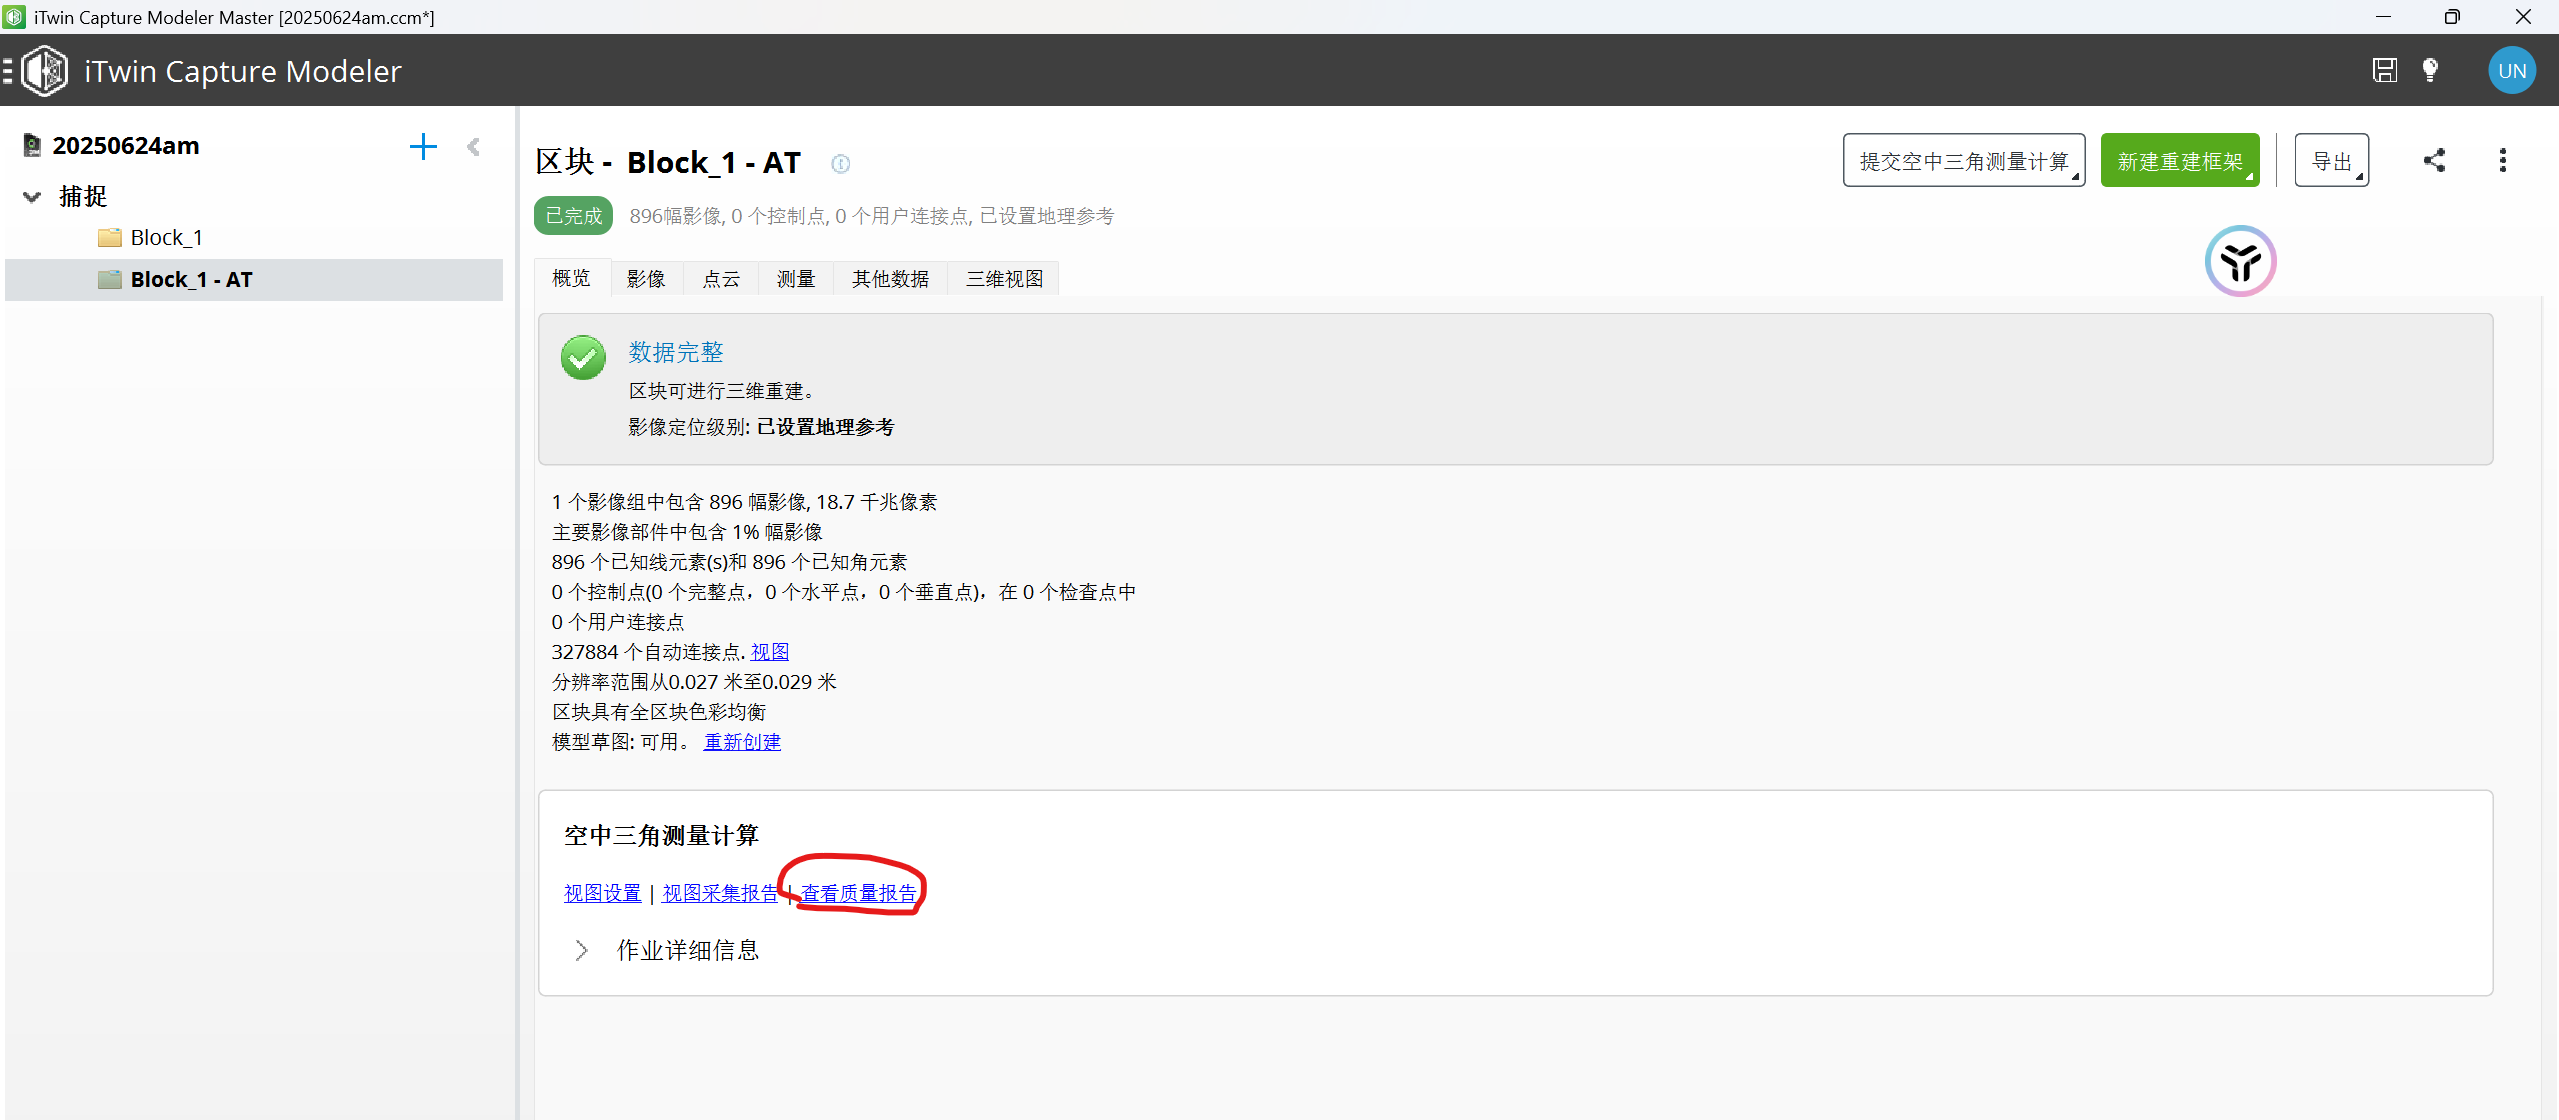The width and height of the screenshot is (2559, 1120).
Task: Open the three-dot more options menu
Action: [x=2503, y=160]
